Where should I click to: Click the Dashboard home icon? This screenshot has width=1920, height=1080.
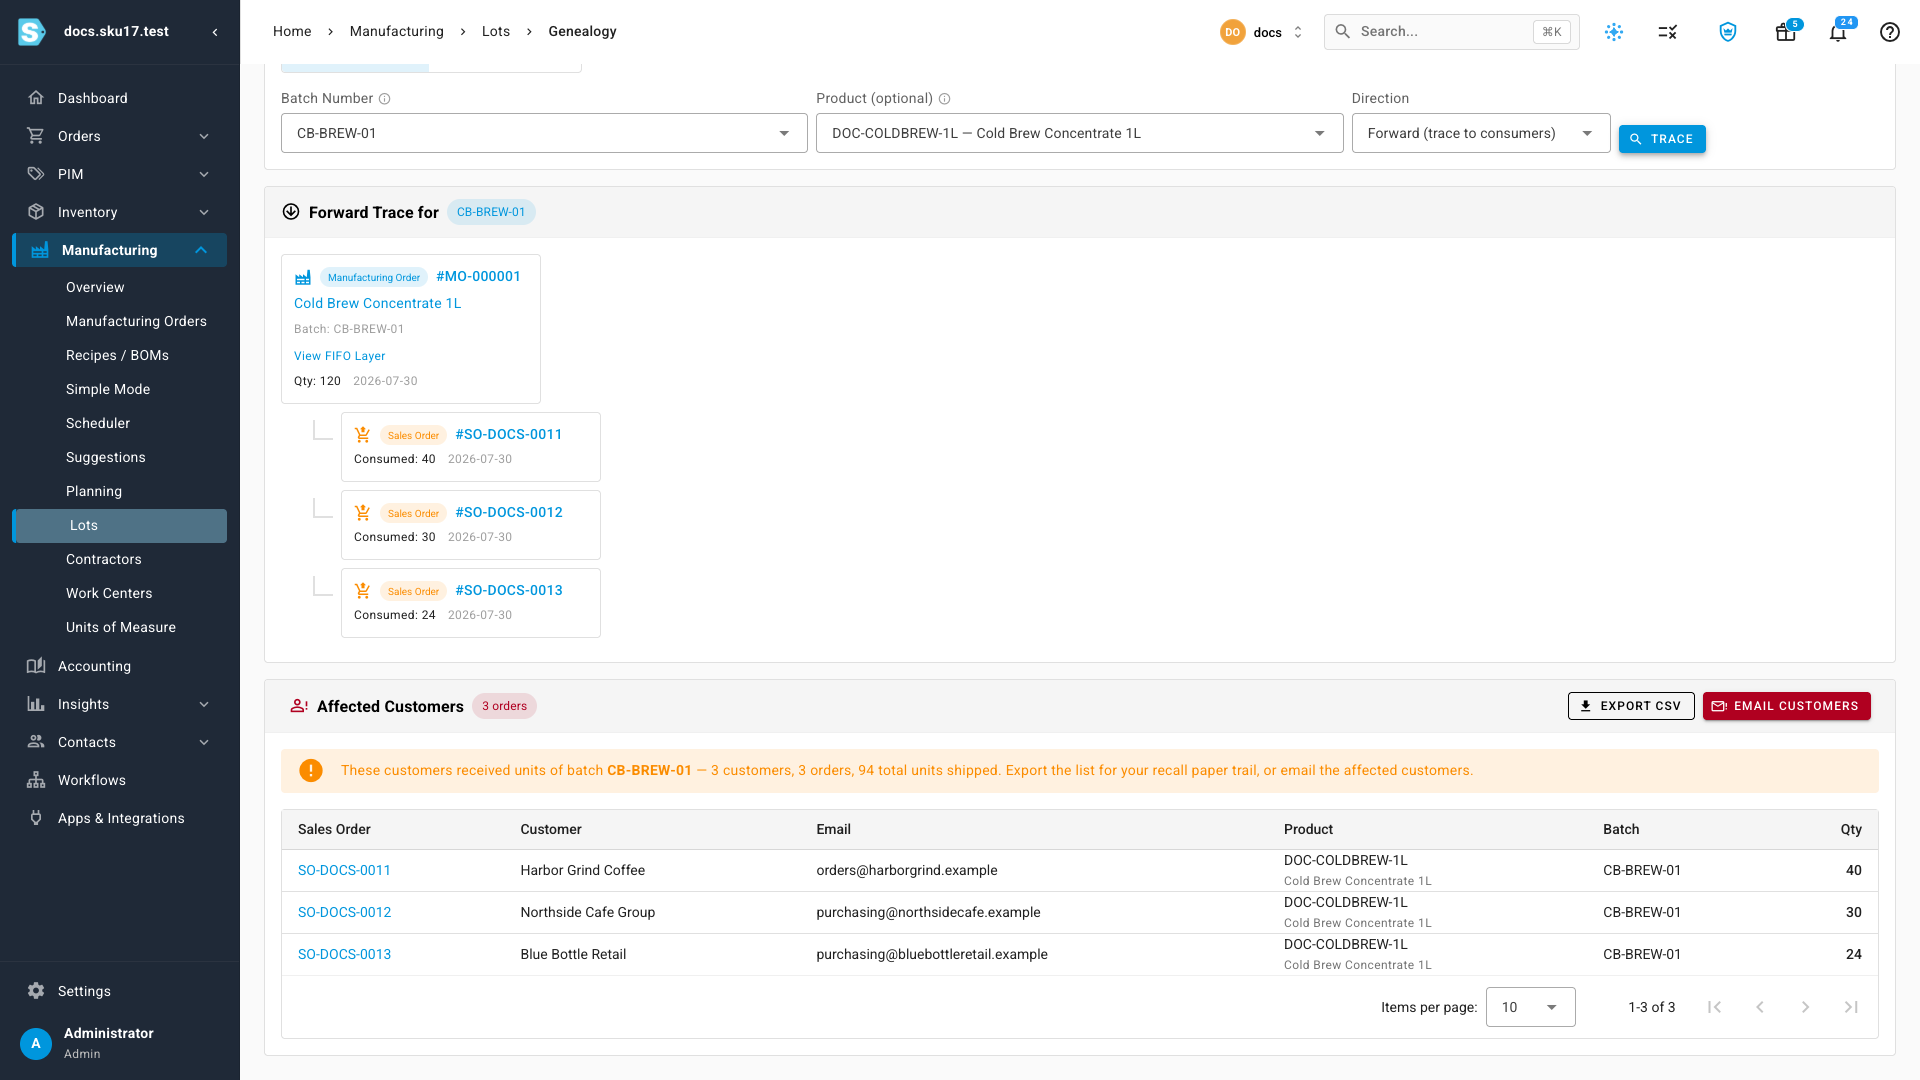[x=36, y=98]
